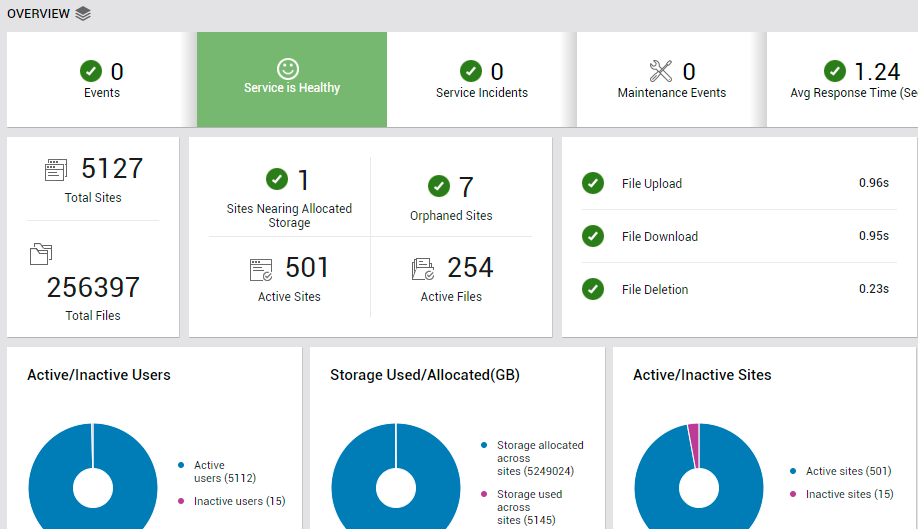Click the Active/Inactive Users chart title

tap(99, 375)
